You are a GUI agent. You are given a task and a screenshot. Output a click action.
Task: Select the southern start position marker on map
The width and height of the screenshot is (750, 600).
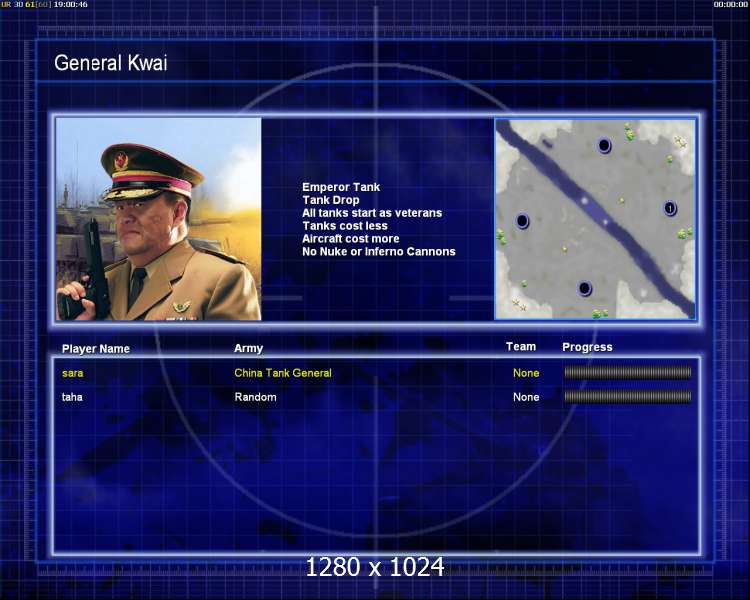point(584,289)
